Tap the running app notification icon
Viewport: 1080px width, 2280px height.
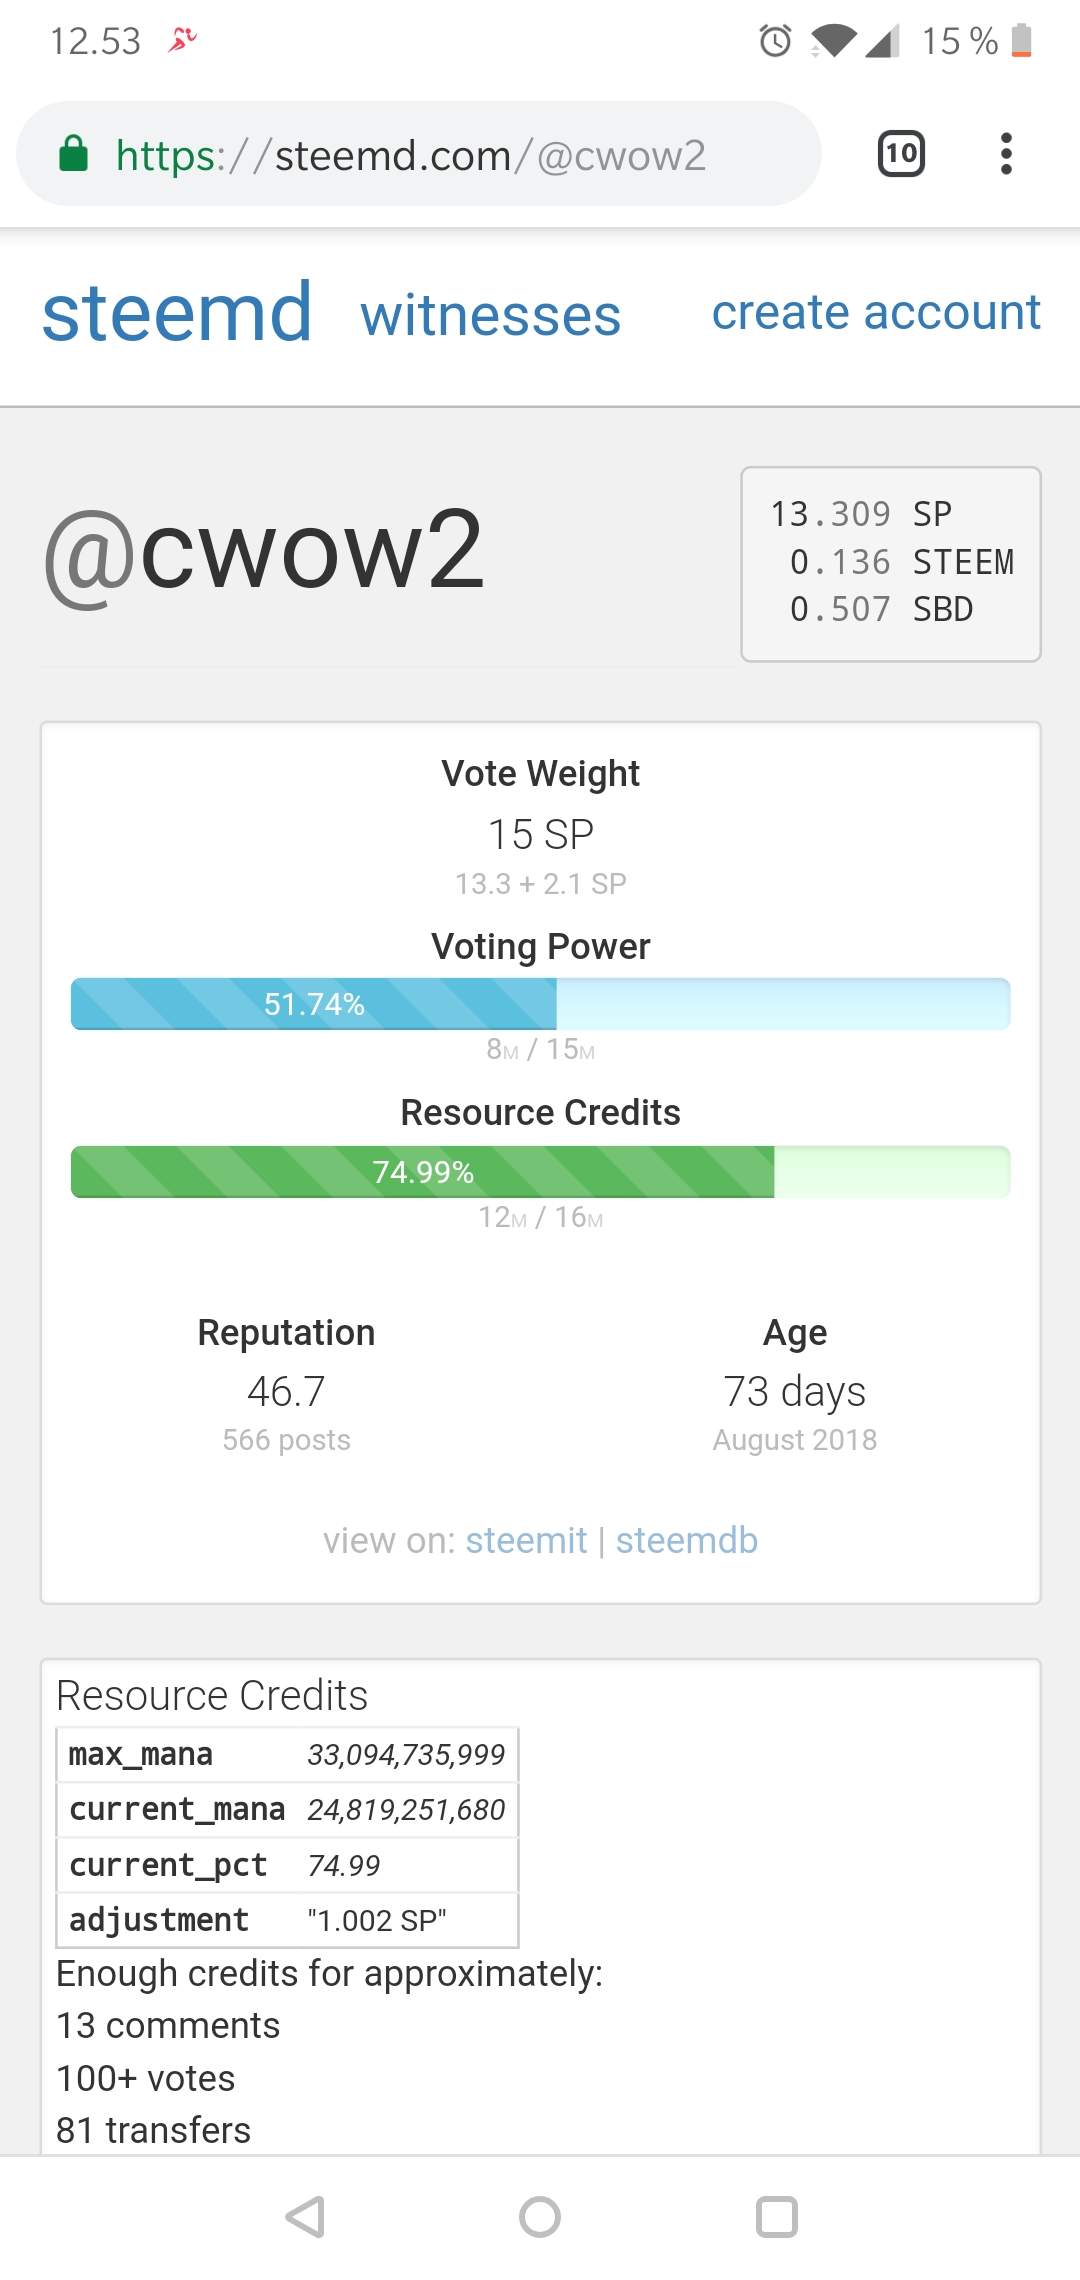pos(182,40)
